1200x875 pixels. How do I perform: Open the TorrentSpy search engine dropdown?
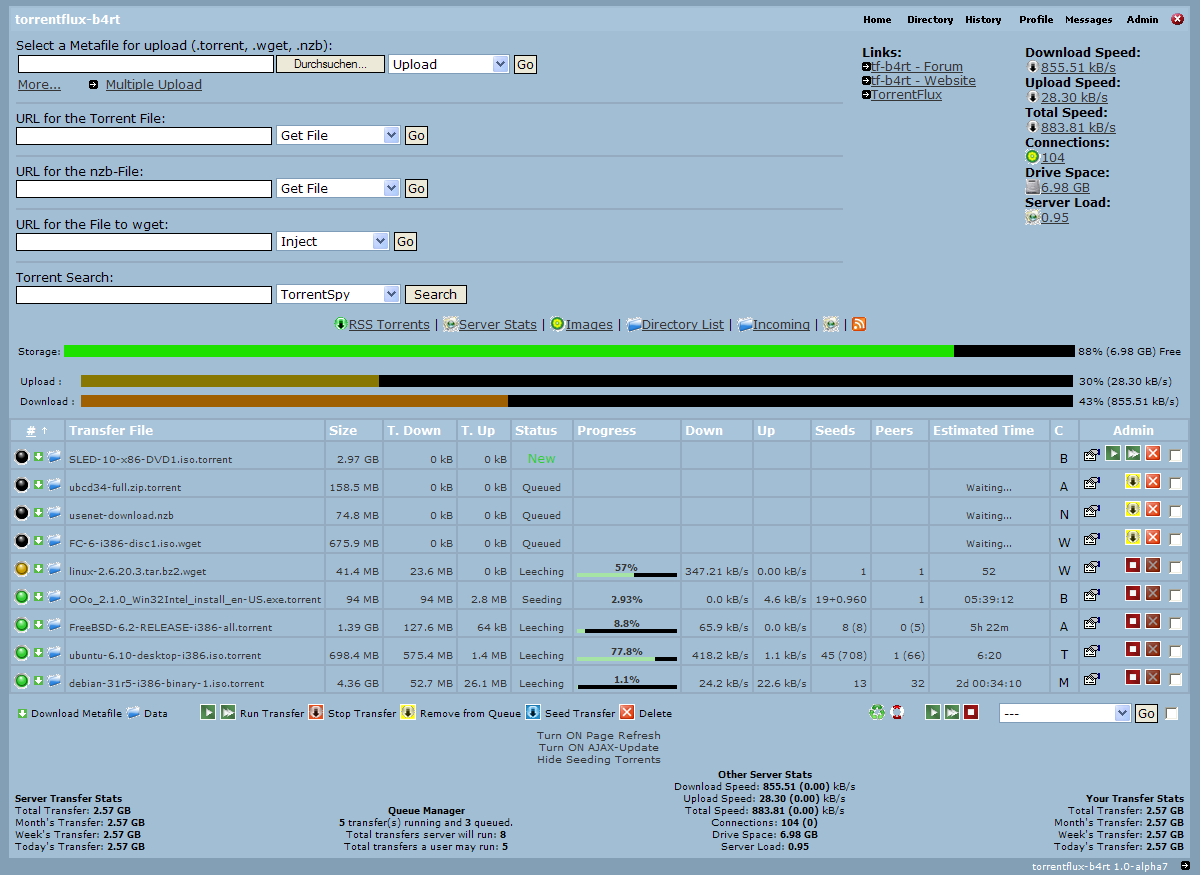point(337,295)
